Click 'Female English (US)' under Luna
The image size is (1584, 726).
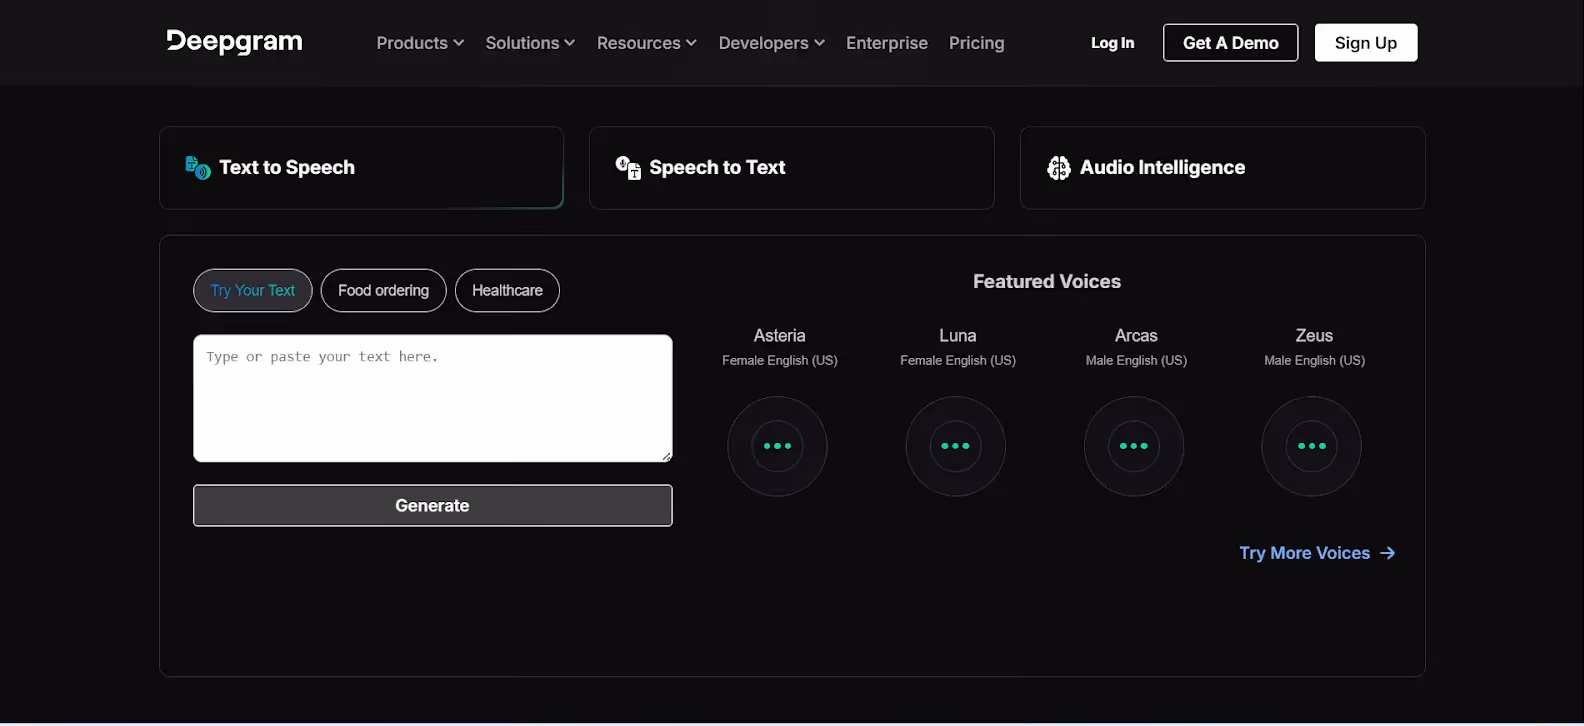958,361
